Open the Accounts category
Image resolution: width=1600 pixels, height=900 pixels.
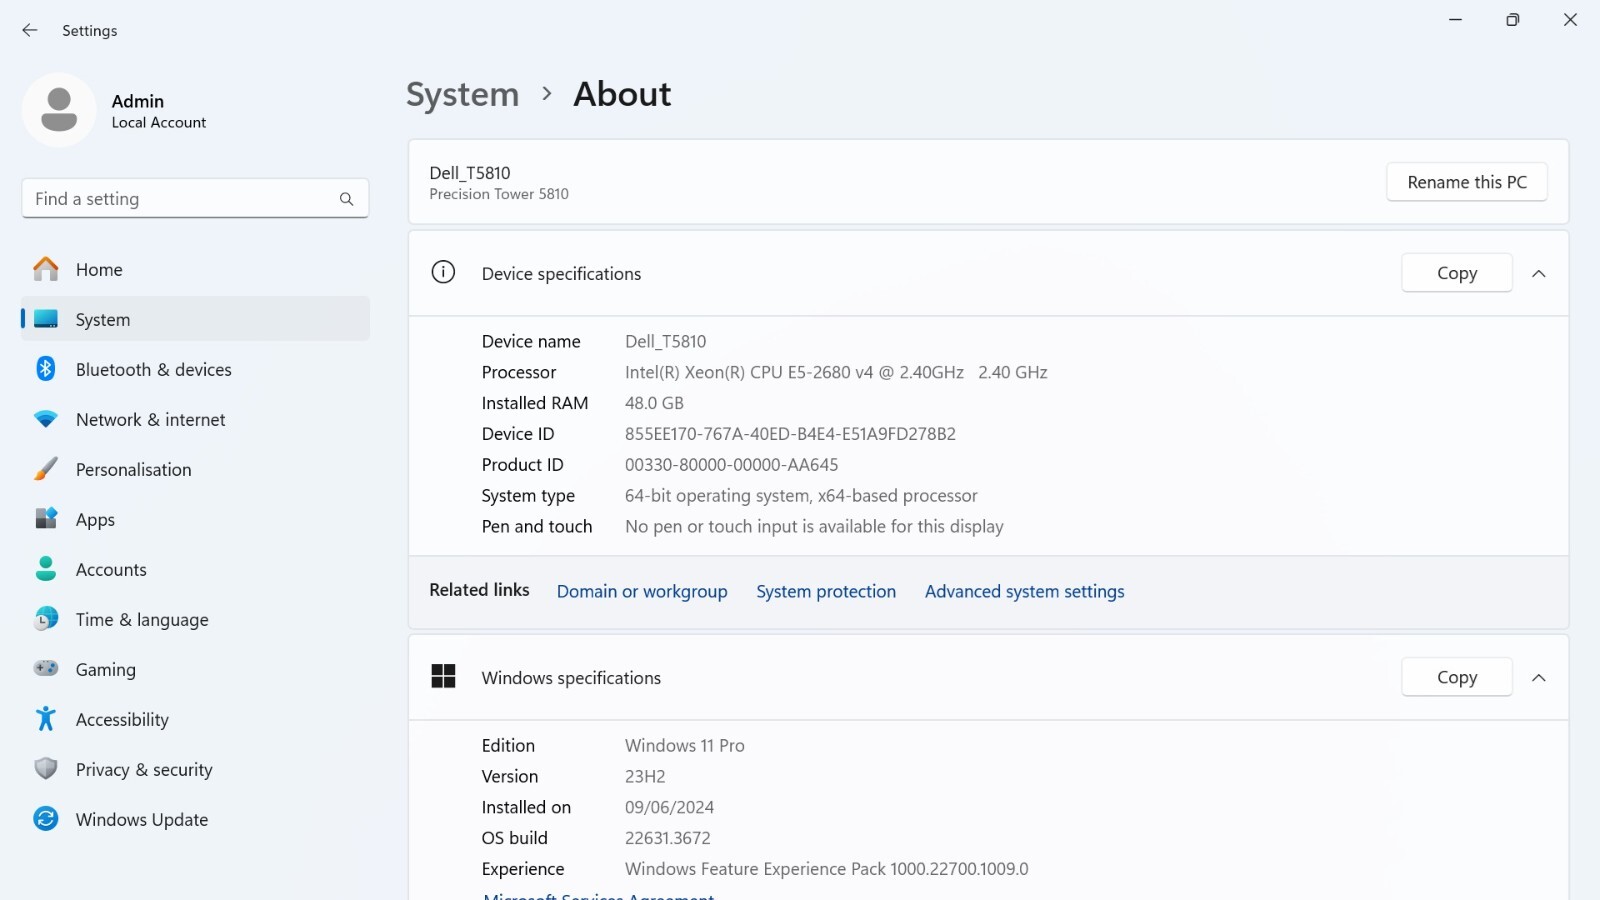click(x=195, y=569)
